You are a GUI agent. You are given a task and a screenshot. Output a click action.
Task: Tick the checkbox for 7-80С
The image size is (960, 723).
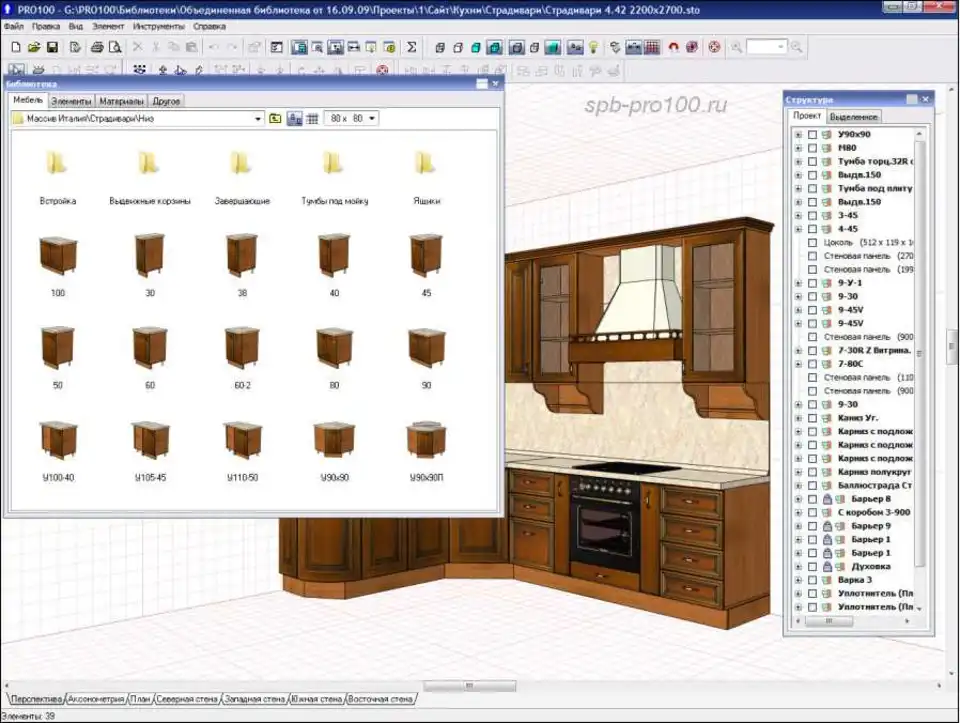[x=812, y=364]
